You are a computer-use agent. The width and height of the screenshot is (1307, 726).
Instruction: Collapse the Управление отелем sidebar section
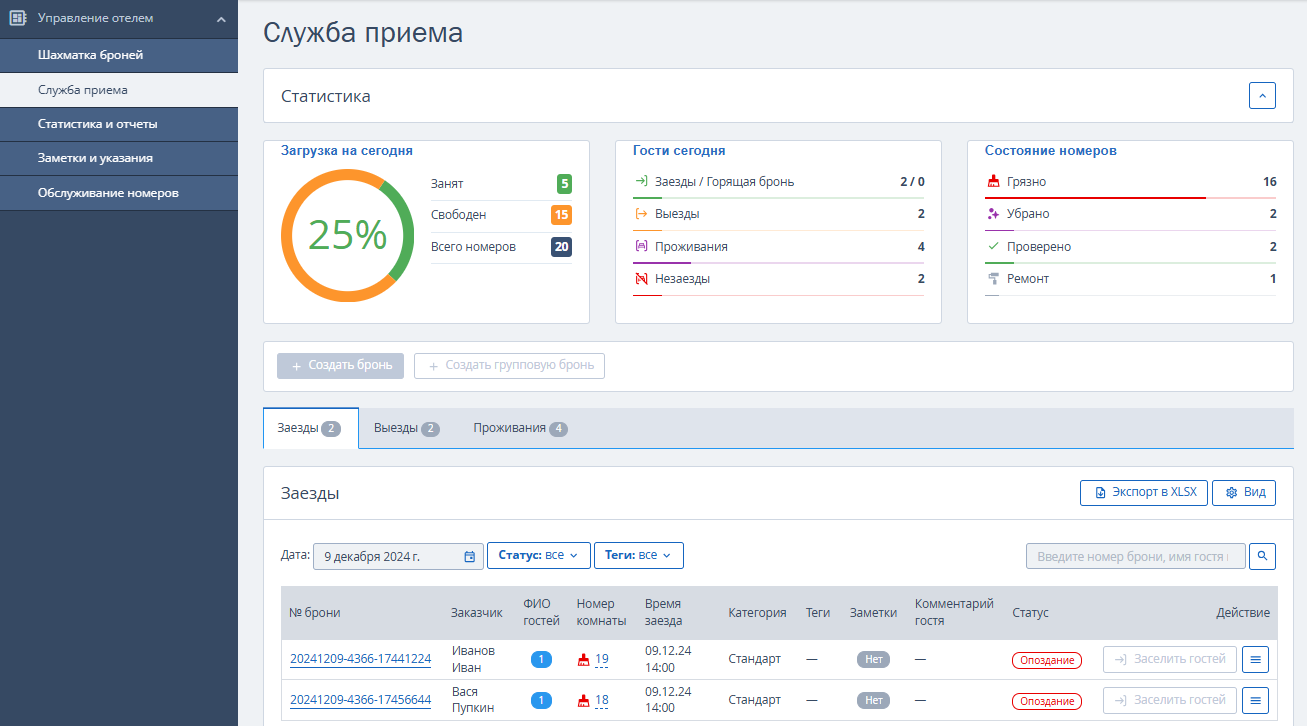point(221,19)
